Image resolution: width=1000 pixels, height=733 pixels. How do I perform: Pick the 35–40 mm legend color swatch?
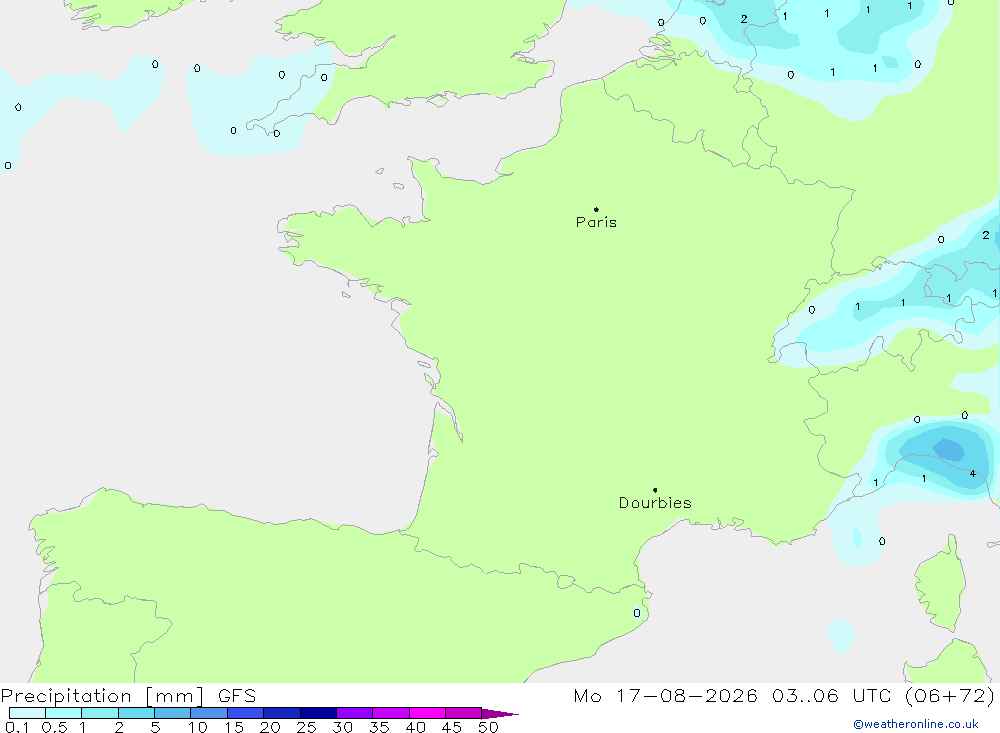[390, 713]
